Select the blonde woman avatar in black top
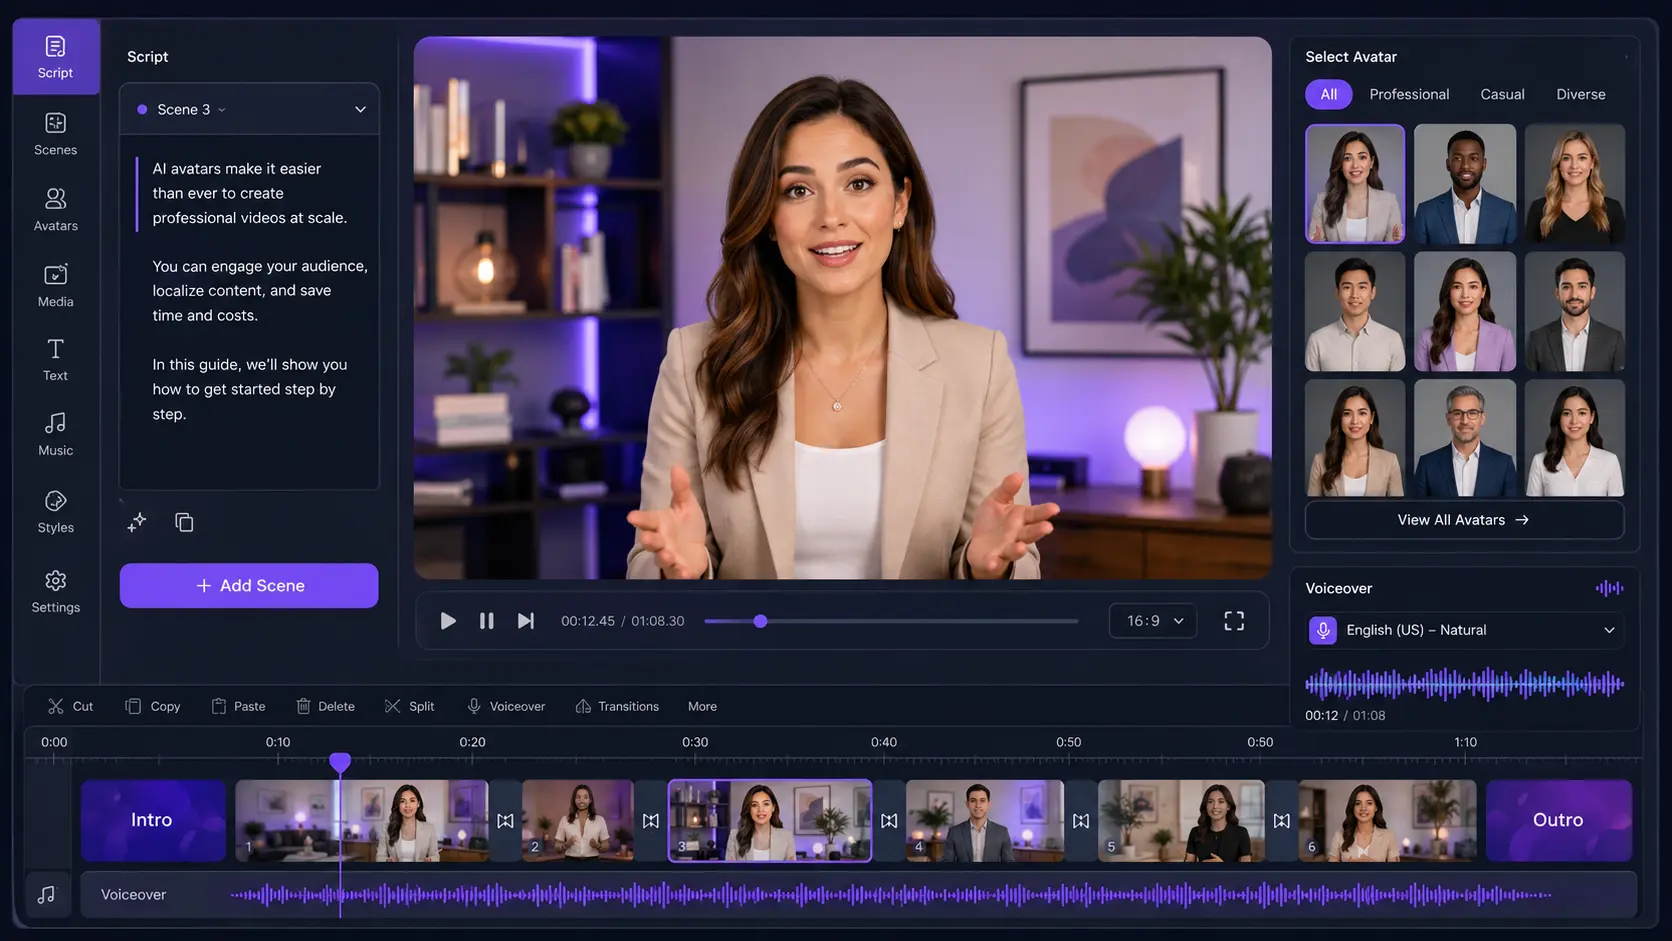Image resolution: width=1672 pixels, height=941 pixels. pyautogui.click(x=1575, y=184)
